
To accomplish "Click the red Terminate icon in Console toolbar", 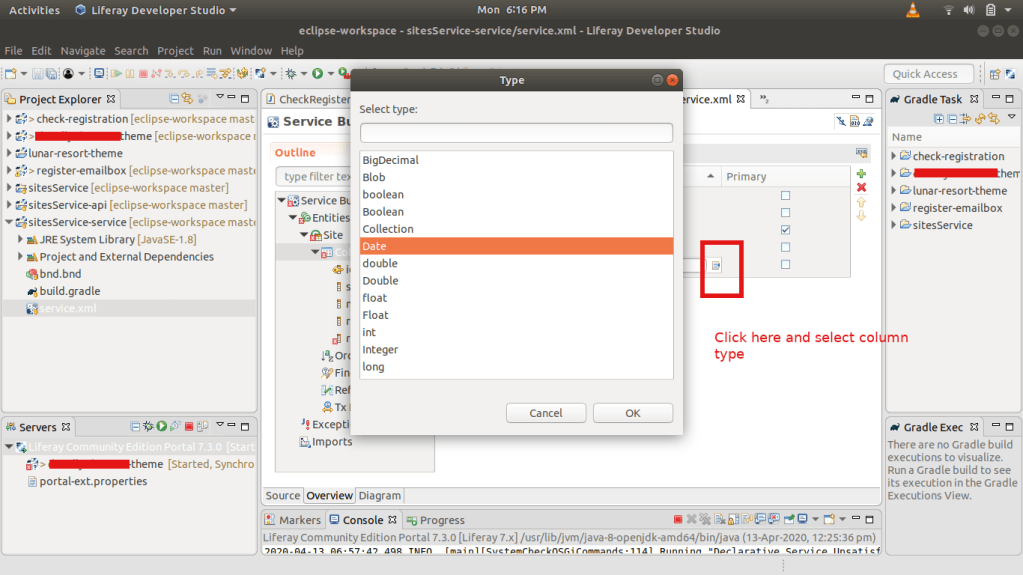I will point(678,520).
